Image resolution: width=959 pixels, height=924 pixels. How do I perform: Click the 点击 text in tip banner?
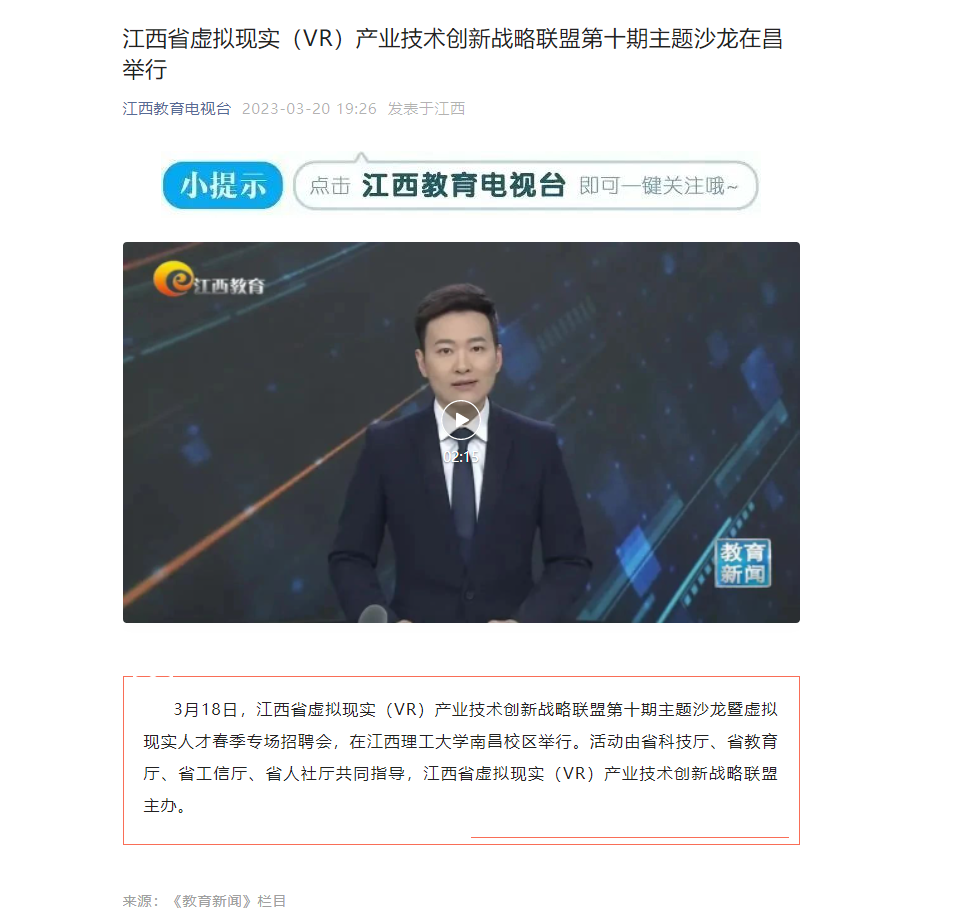point(330,186)
